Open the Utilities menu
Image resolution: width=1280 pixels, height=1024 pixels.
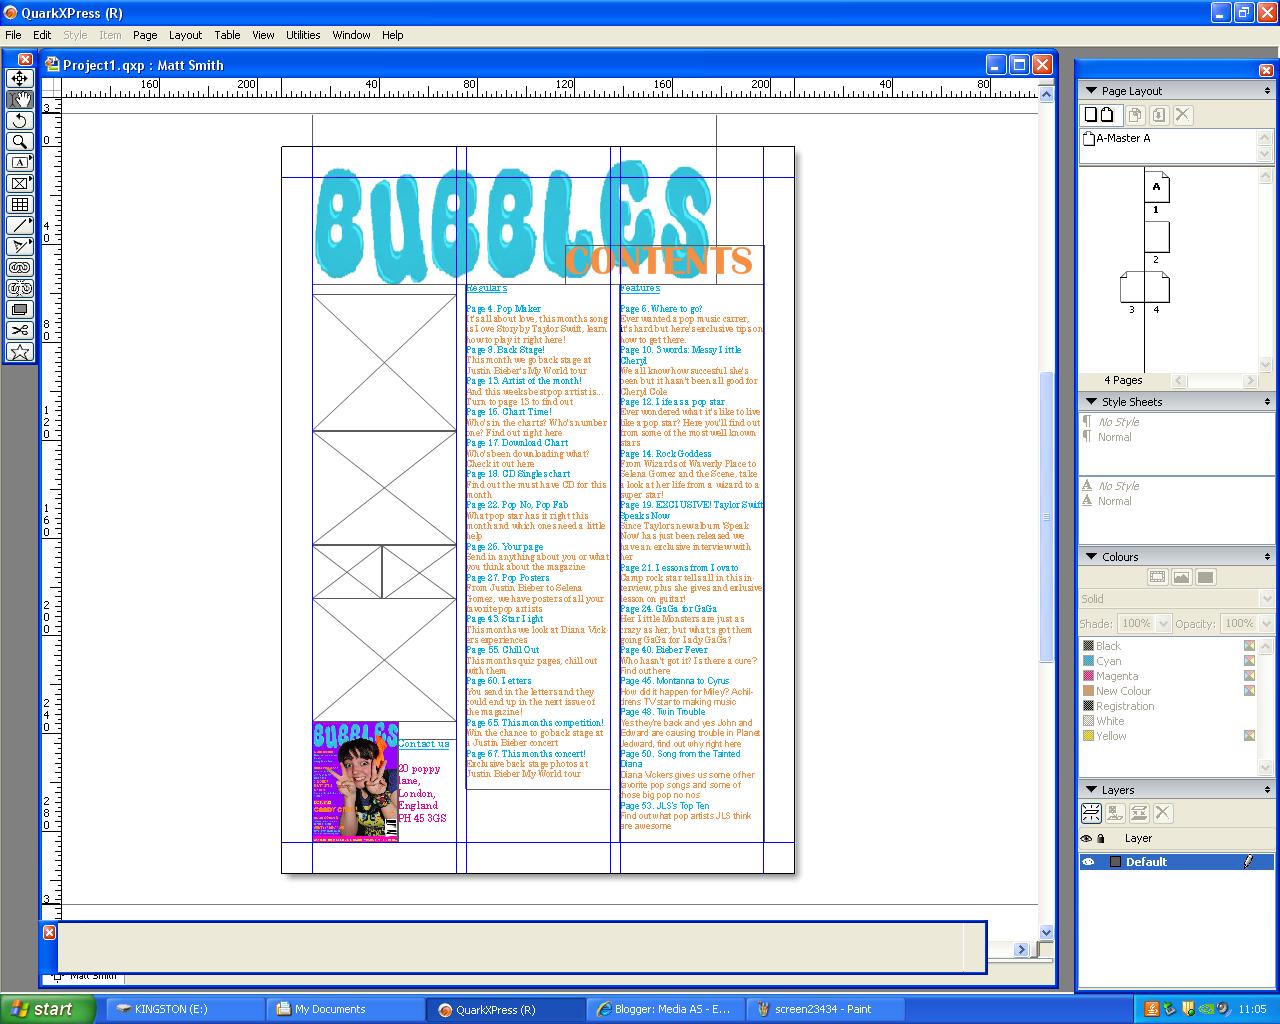[303, 35]
